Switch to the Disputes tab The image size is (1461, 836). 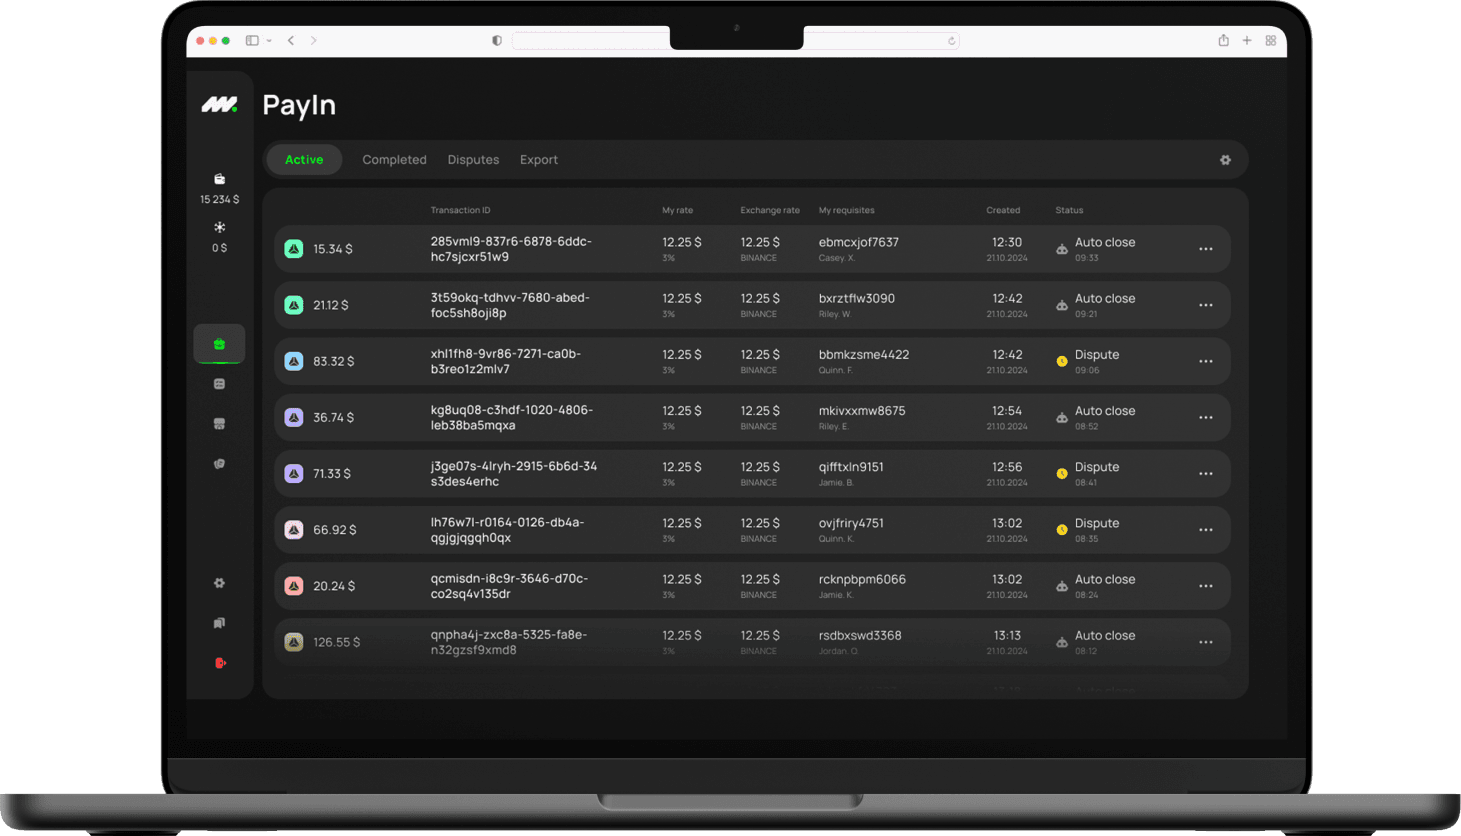tap(473, 160)
